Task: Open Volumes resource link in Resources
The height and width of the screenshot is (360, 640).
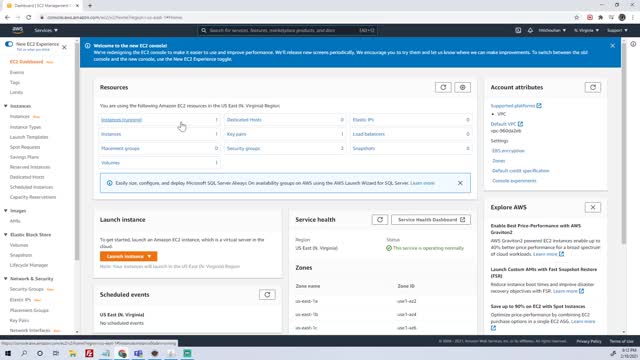Action: 110,163
